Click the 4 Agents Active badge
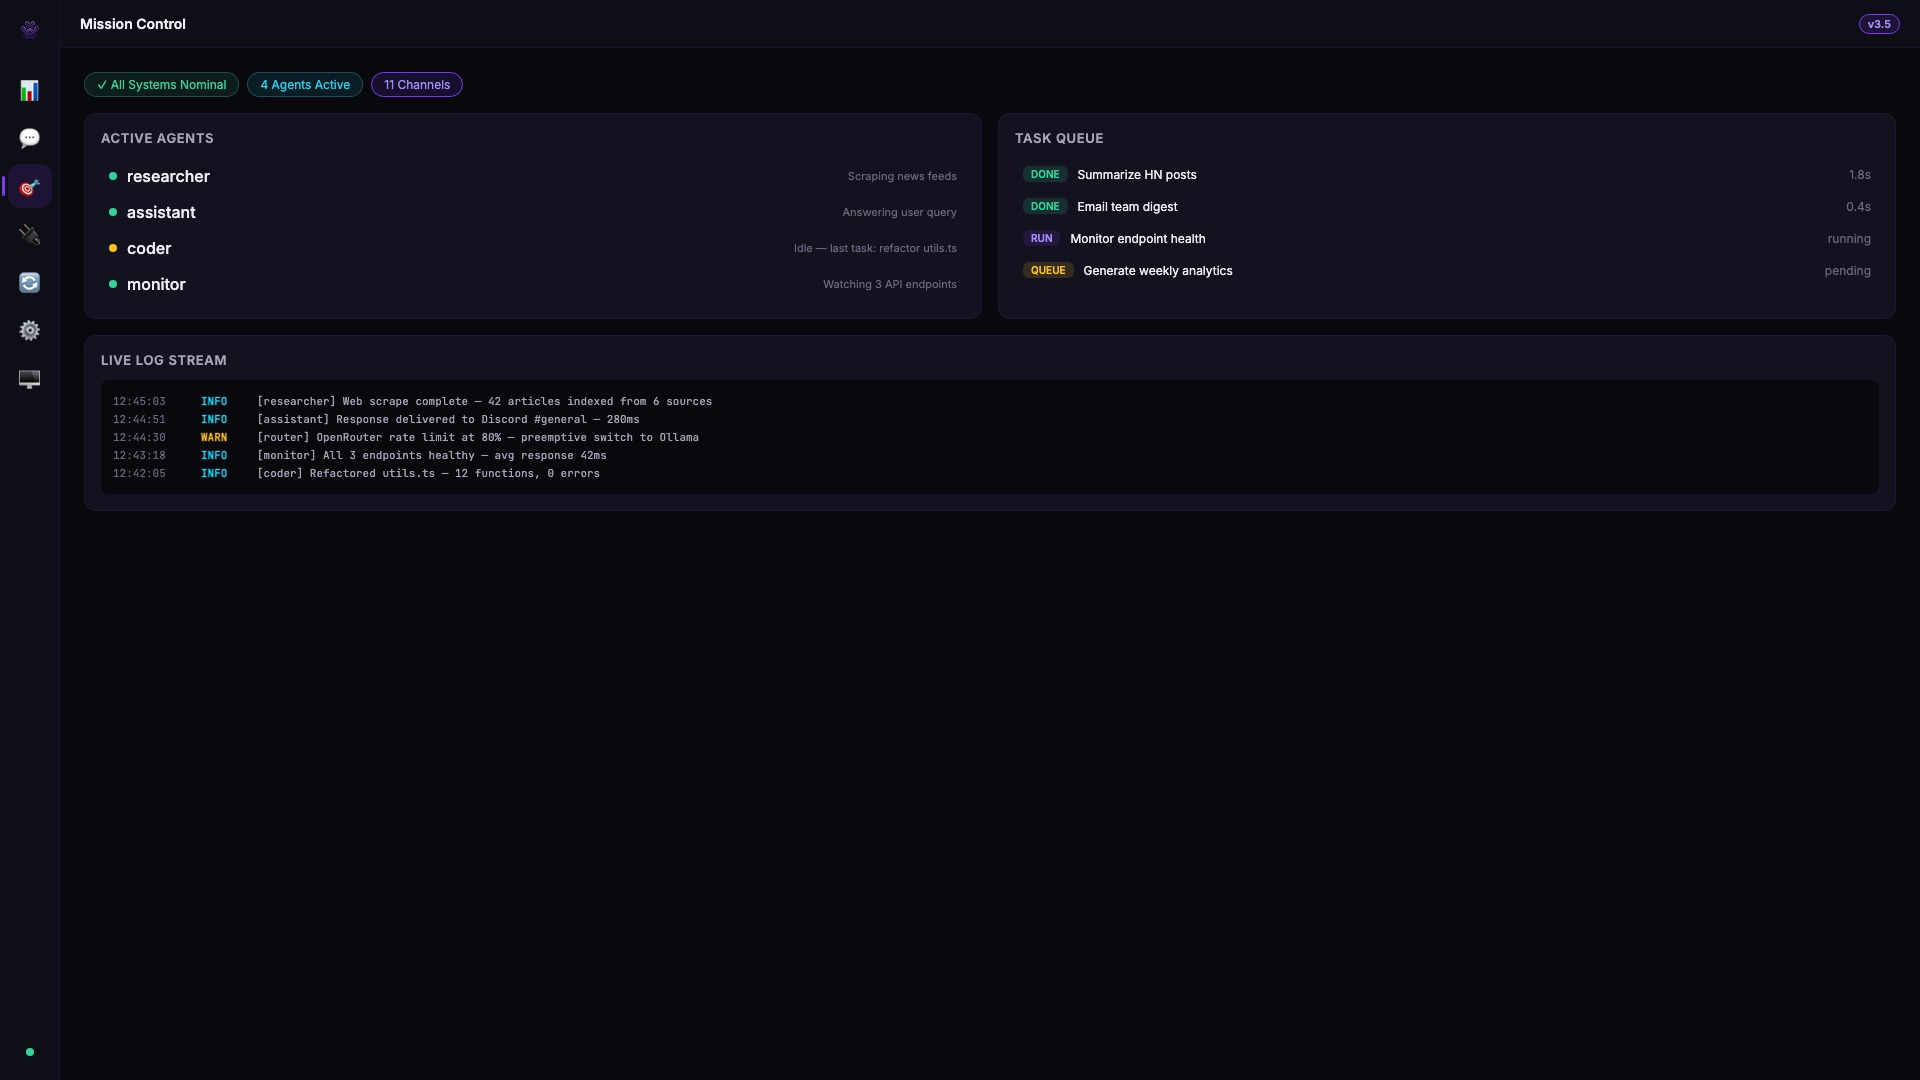This screenshot has width=1920, height=1080. coord(305,85)
